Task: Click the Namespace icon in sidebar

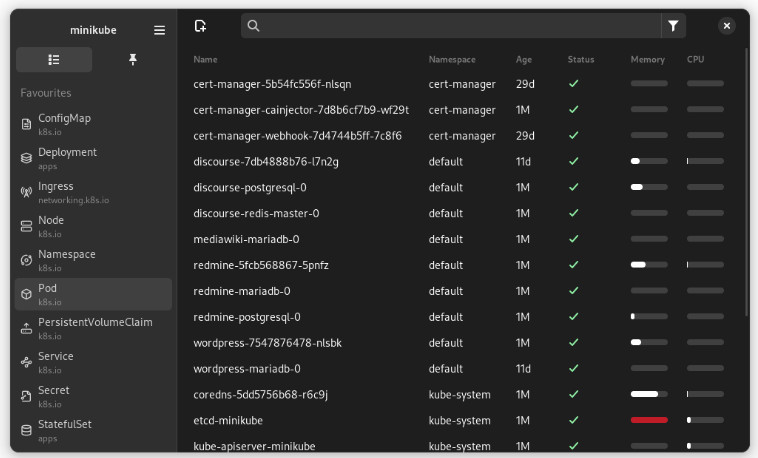Action: pos(27,260)
